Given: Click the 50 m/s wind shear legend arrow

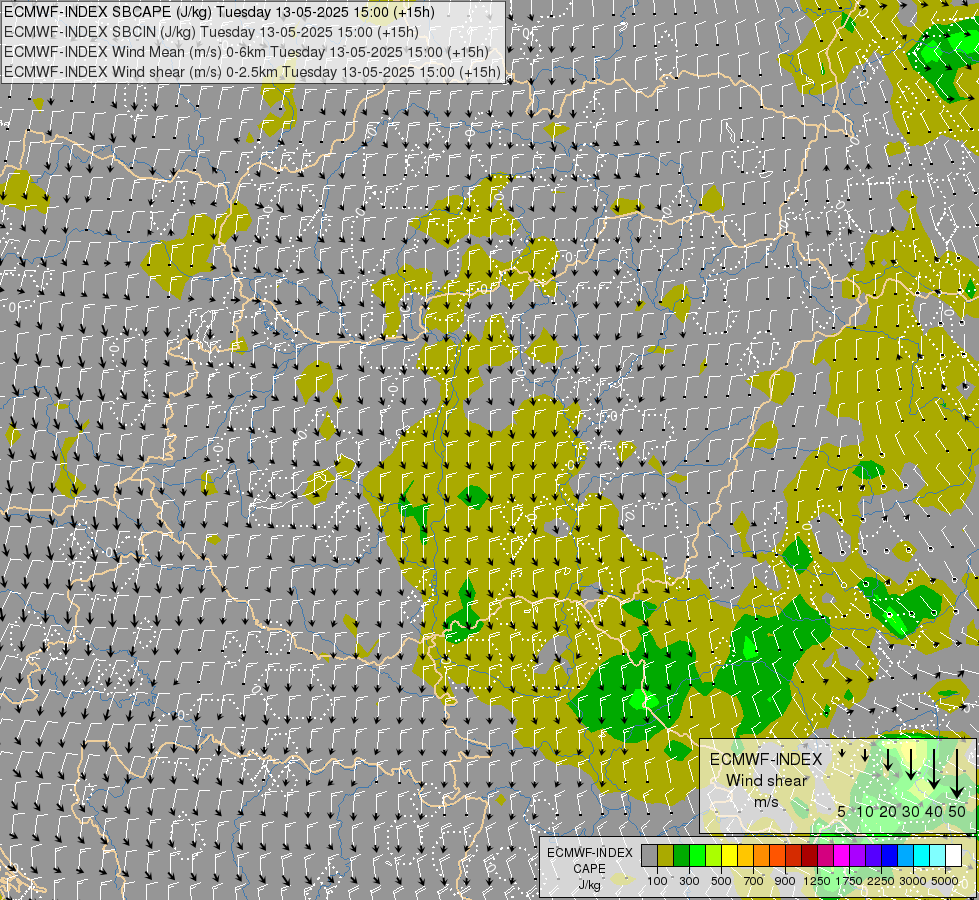Looking at the screenshot, I should click(x=957, y=774).
